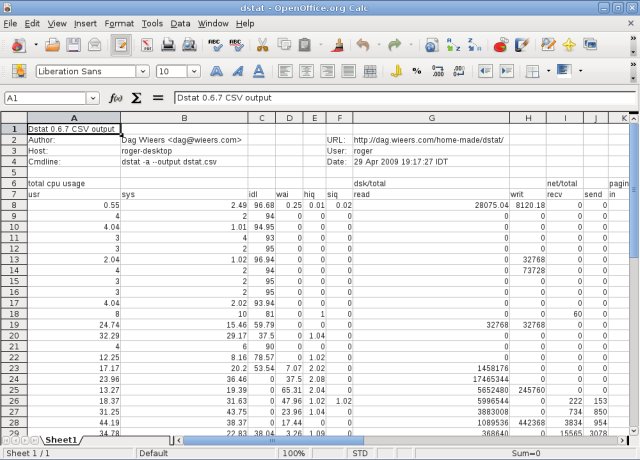The image size is (640, 460).
Task: Click the Justified alignment icon
Action: pyautogui.click(x=349, y=71)
